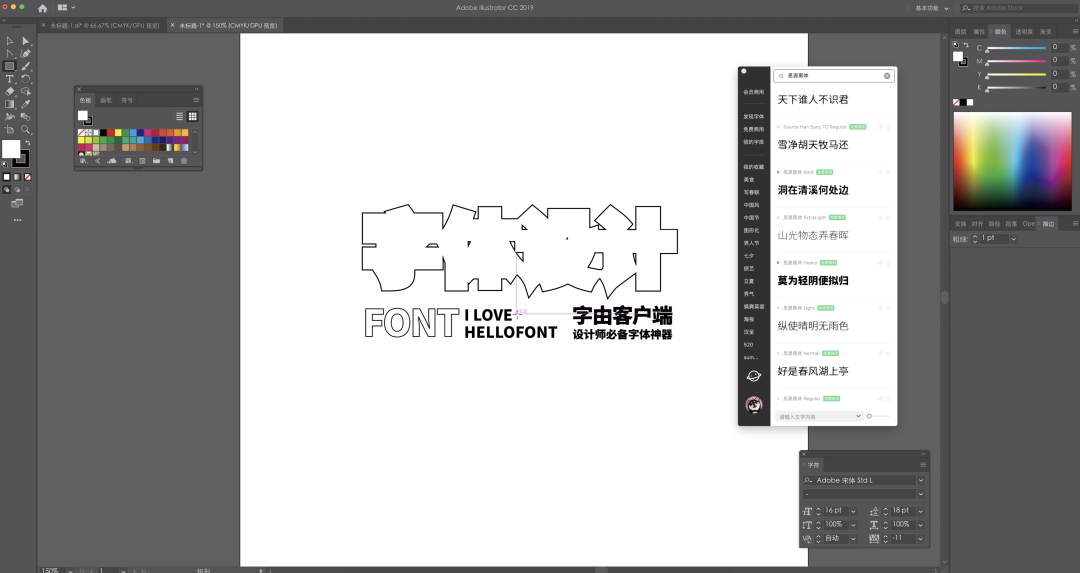This screenshot has width=1080, height=573.
Task: Click 免费商用 in the font sidebar
Action: click(753, 129)
